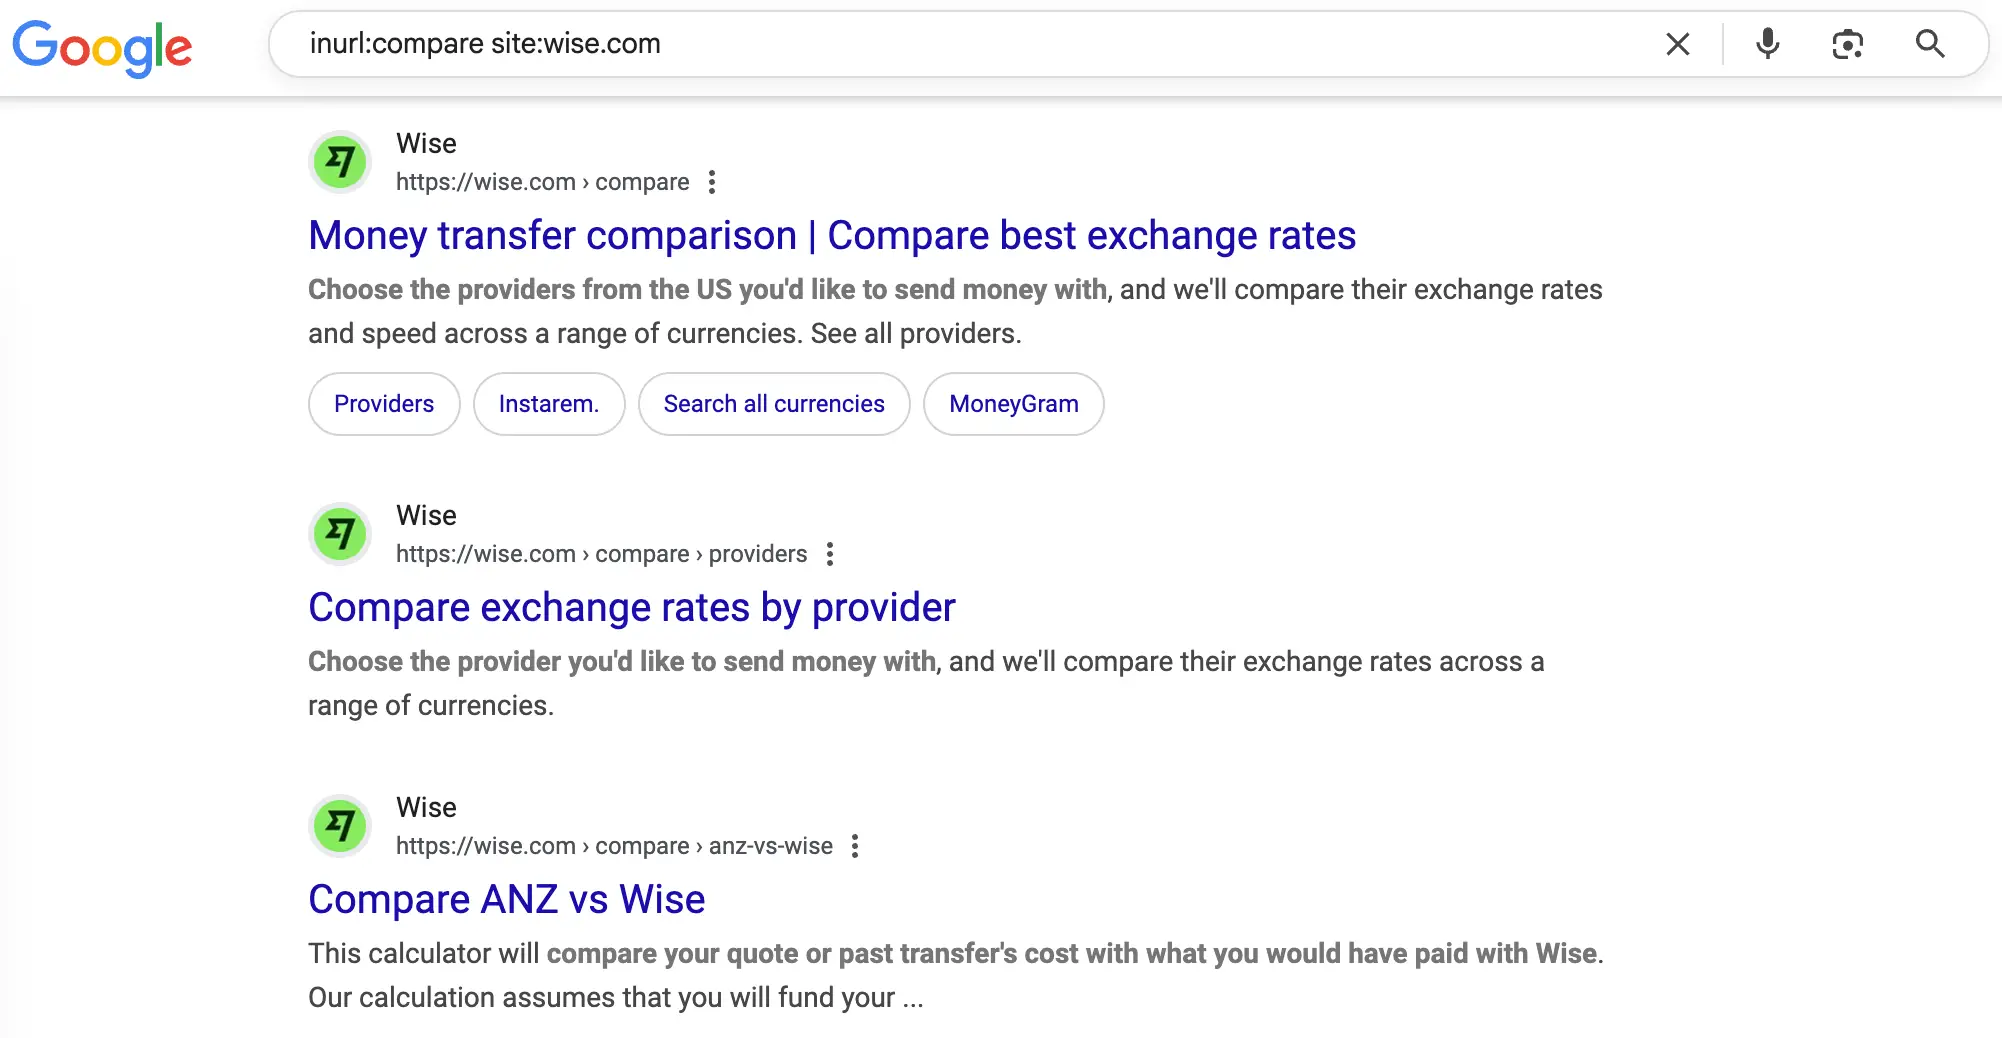Open Compare exchange rates by provider link
This screenshot has width=2002, height=1038.
(x=632, y=608)
